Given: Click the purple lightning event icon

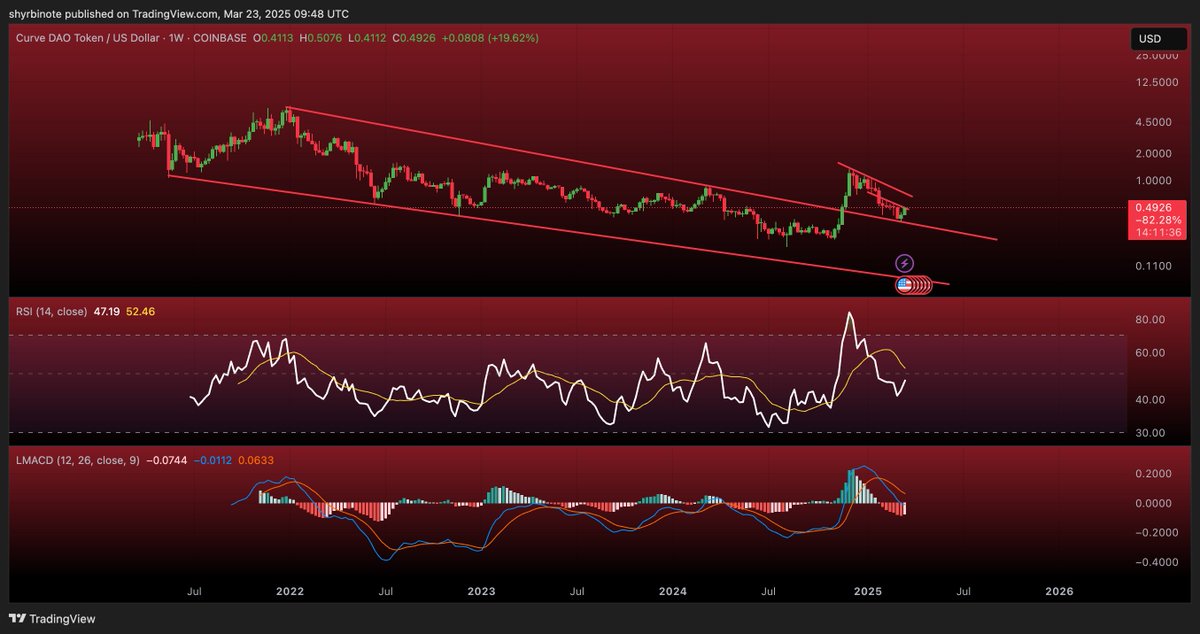Looking at the screenshot, I should (x=905, y=263).
